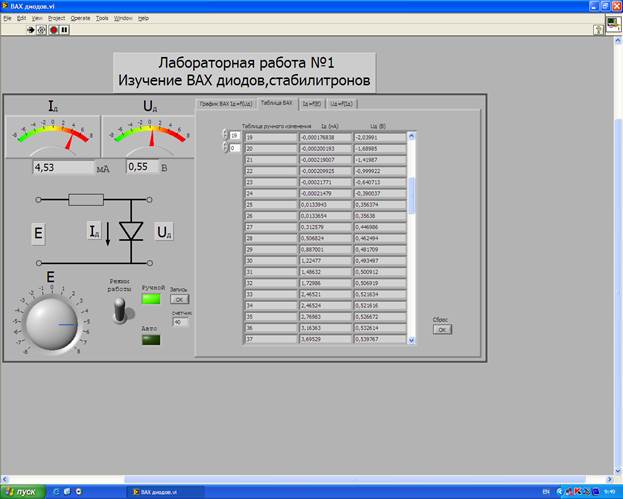The image size is (623, 499).
Task: Click the table cell 3,16363
Action: tap(325, 328)
